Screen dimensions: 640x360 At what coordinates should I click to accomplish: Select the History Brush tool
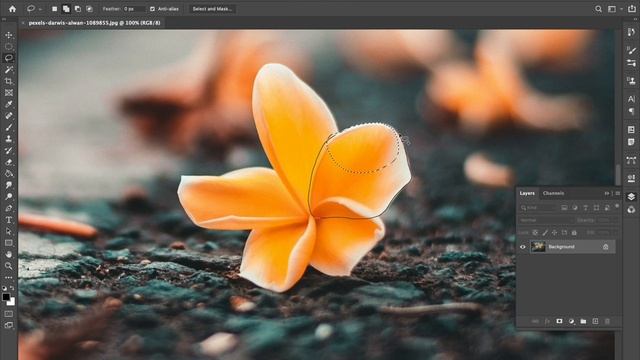(9, 151)
